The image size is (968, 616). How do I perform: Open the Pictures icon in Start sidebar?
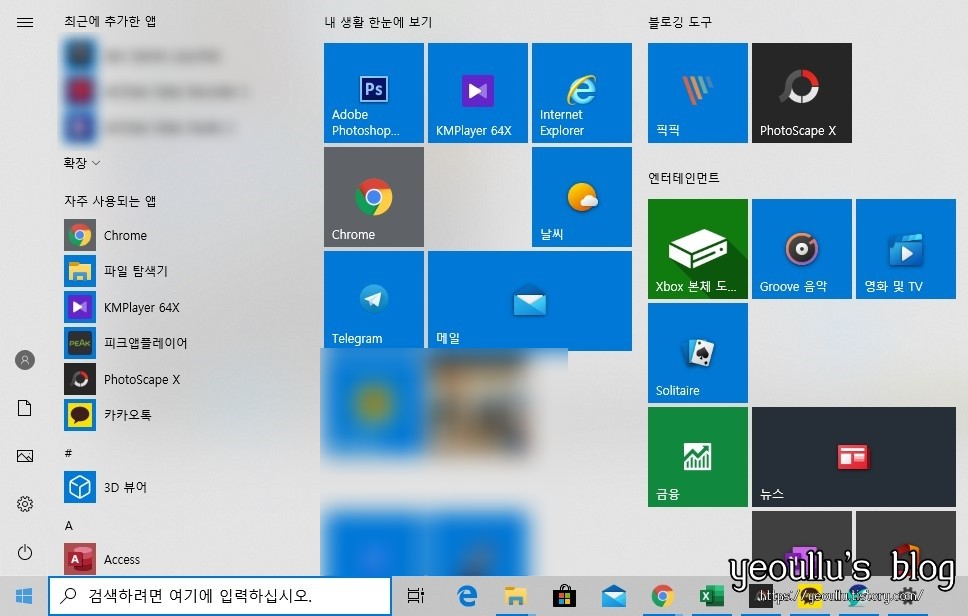click(x=25, y=456)
